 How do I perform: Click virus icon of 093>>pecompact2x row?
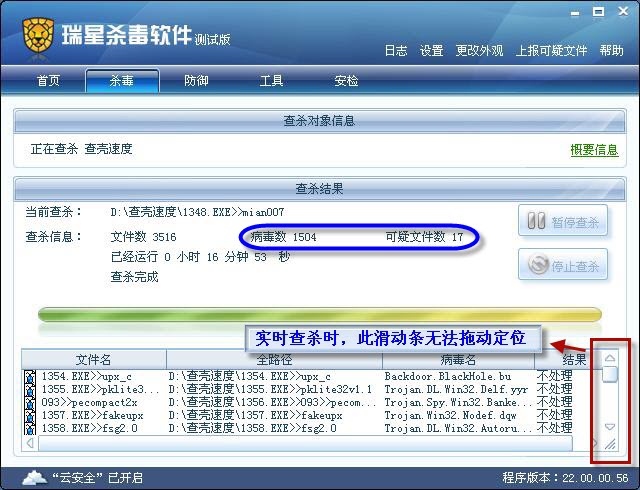pyautogui.click(x=30, y=403)
